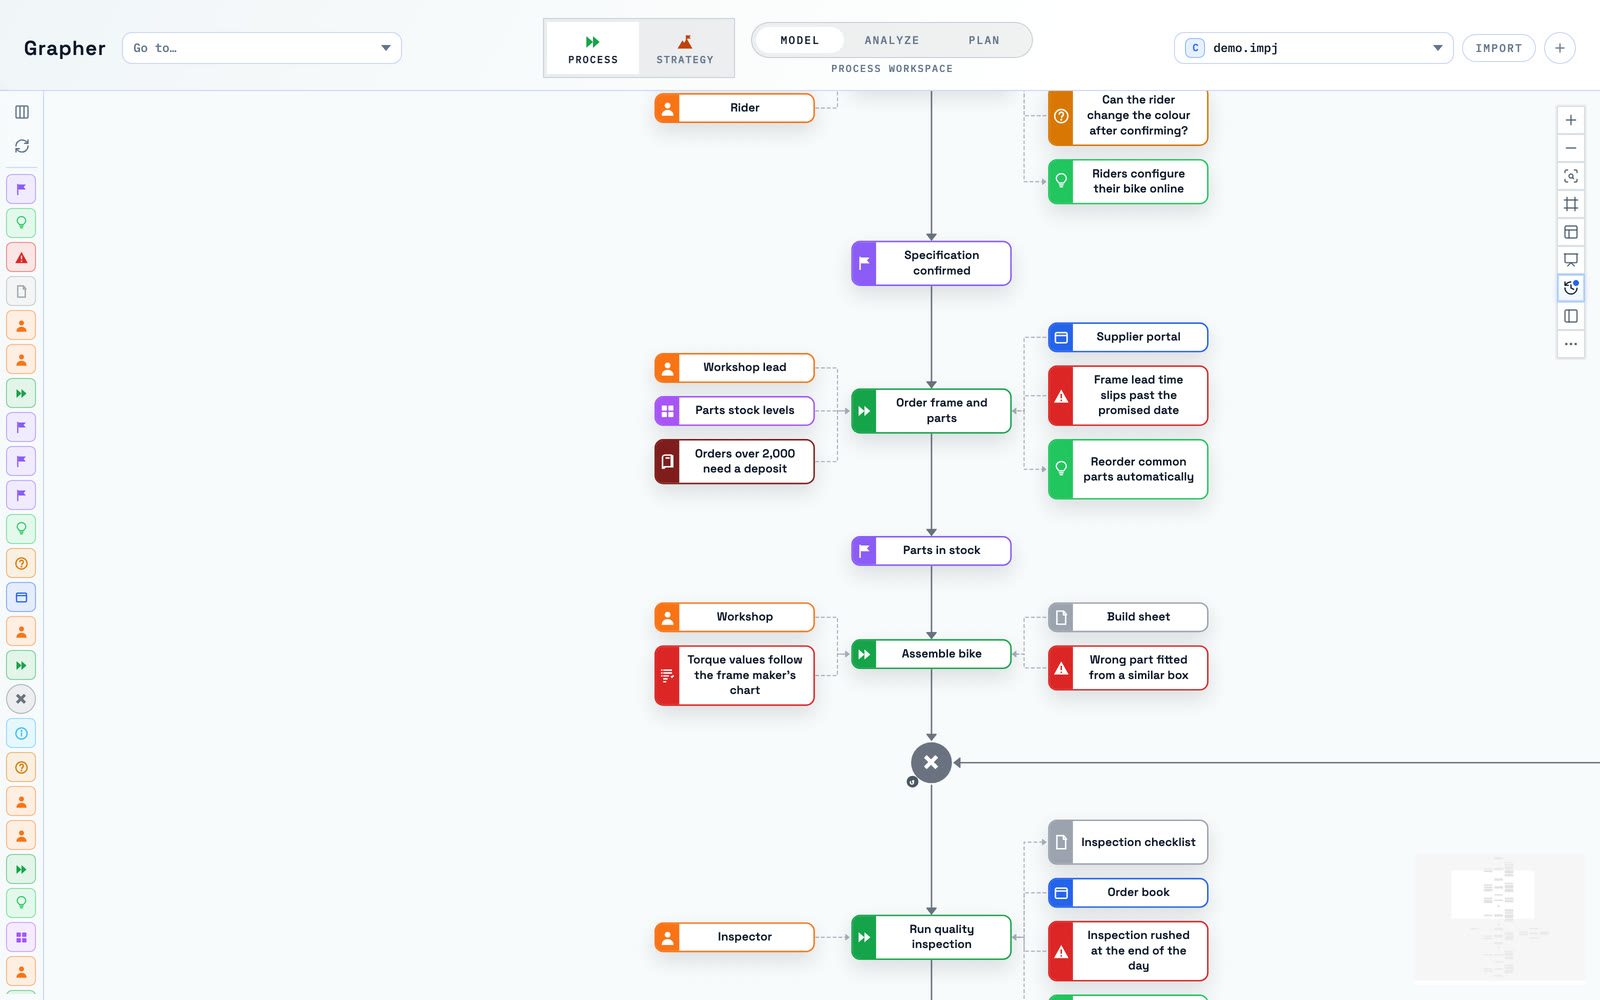The height and width of the screenshot is (1000, 1600).
Task: Select the 'Run quality inspection' step
Action: tap(931, 937)
